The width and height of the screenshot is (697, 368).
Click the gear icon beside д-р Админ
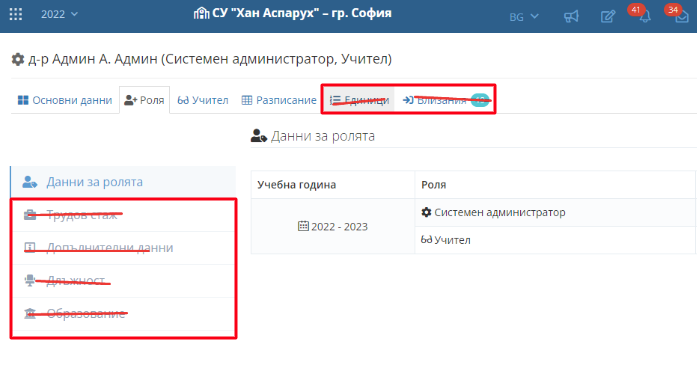[x=18, y=59]
